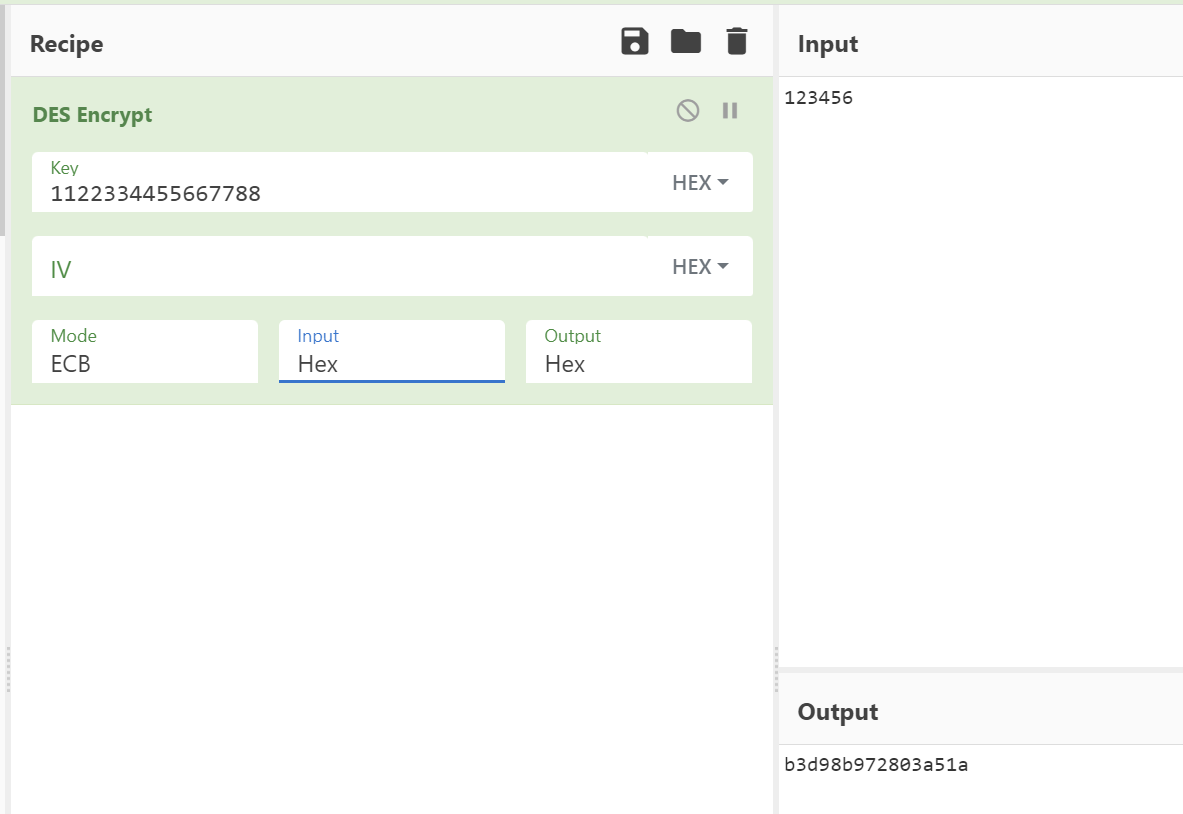Save the current recipe
This screenshot has height=814, width=1183.
pos(635,42)
